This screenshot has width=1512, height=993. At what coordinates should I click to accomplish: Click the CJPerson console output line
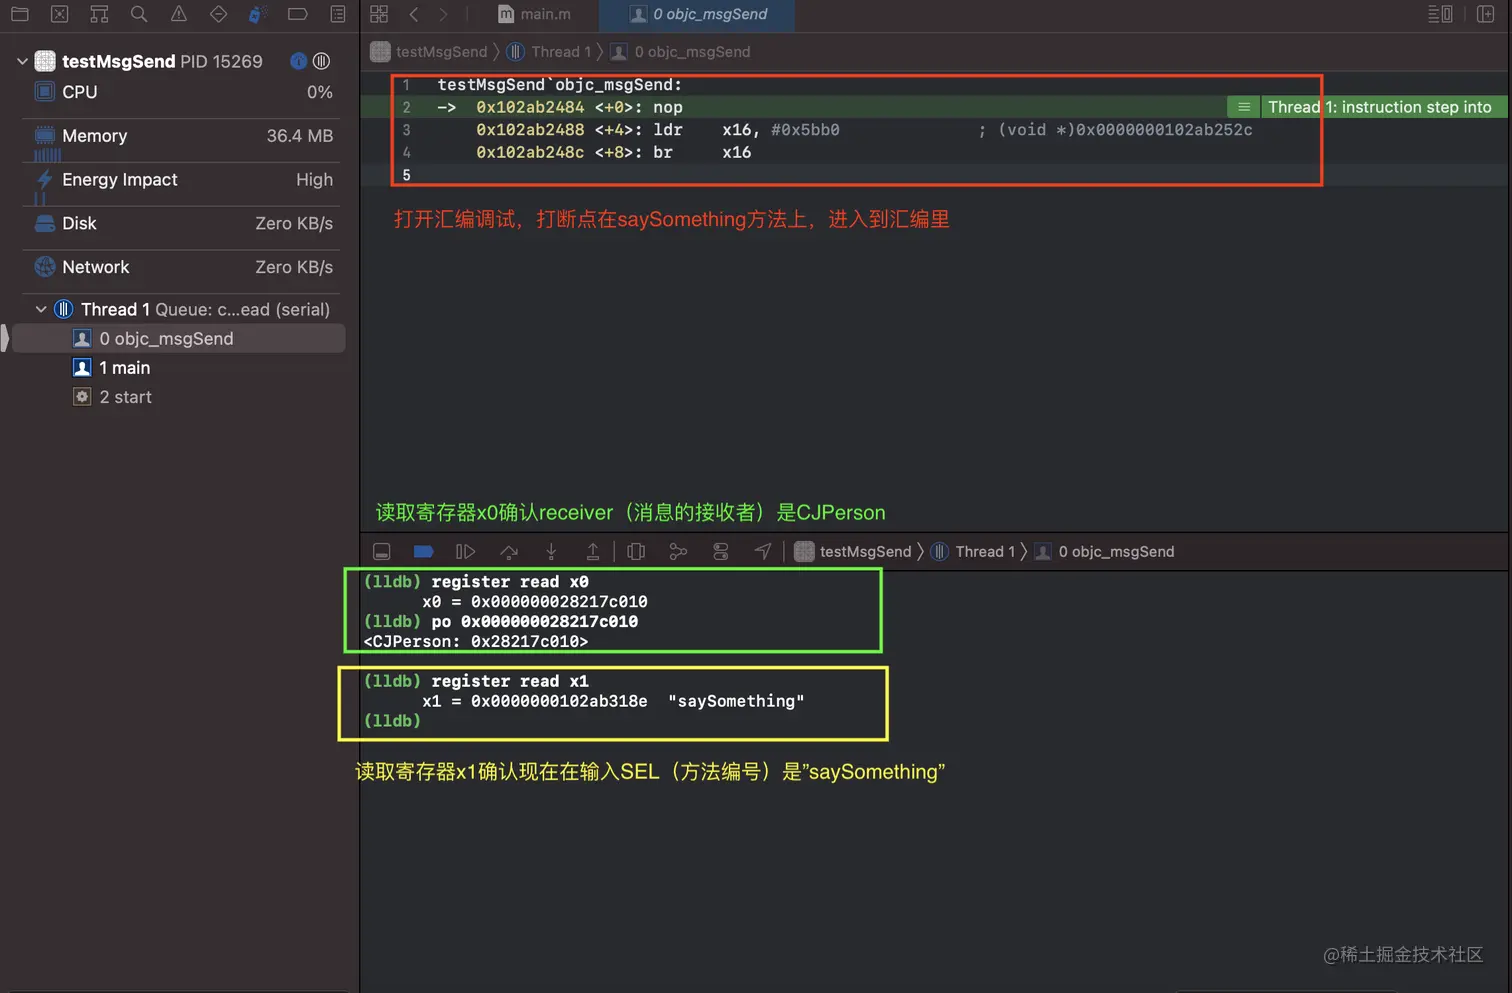pos(476,642)
